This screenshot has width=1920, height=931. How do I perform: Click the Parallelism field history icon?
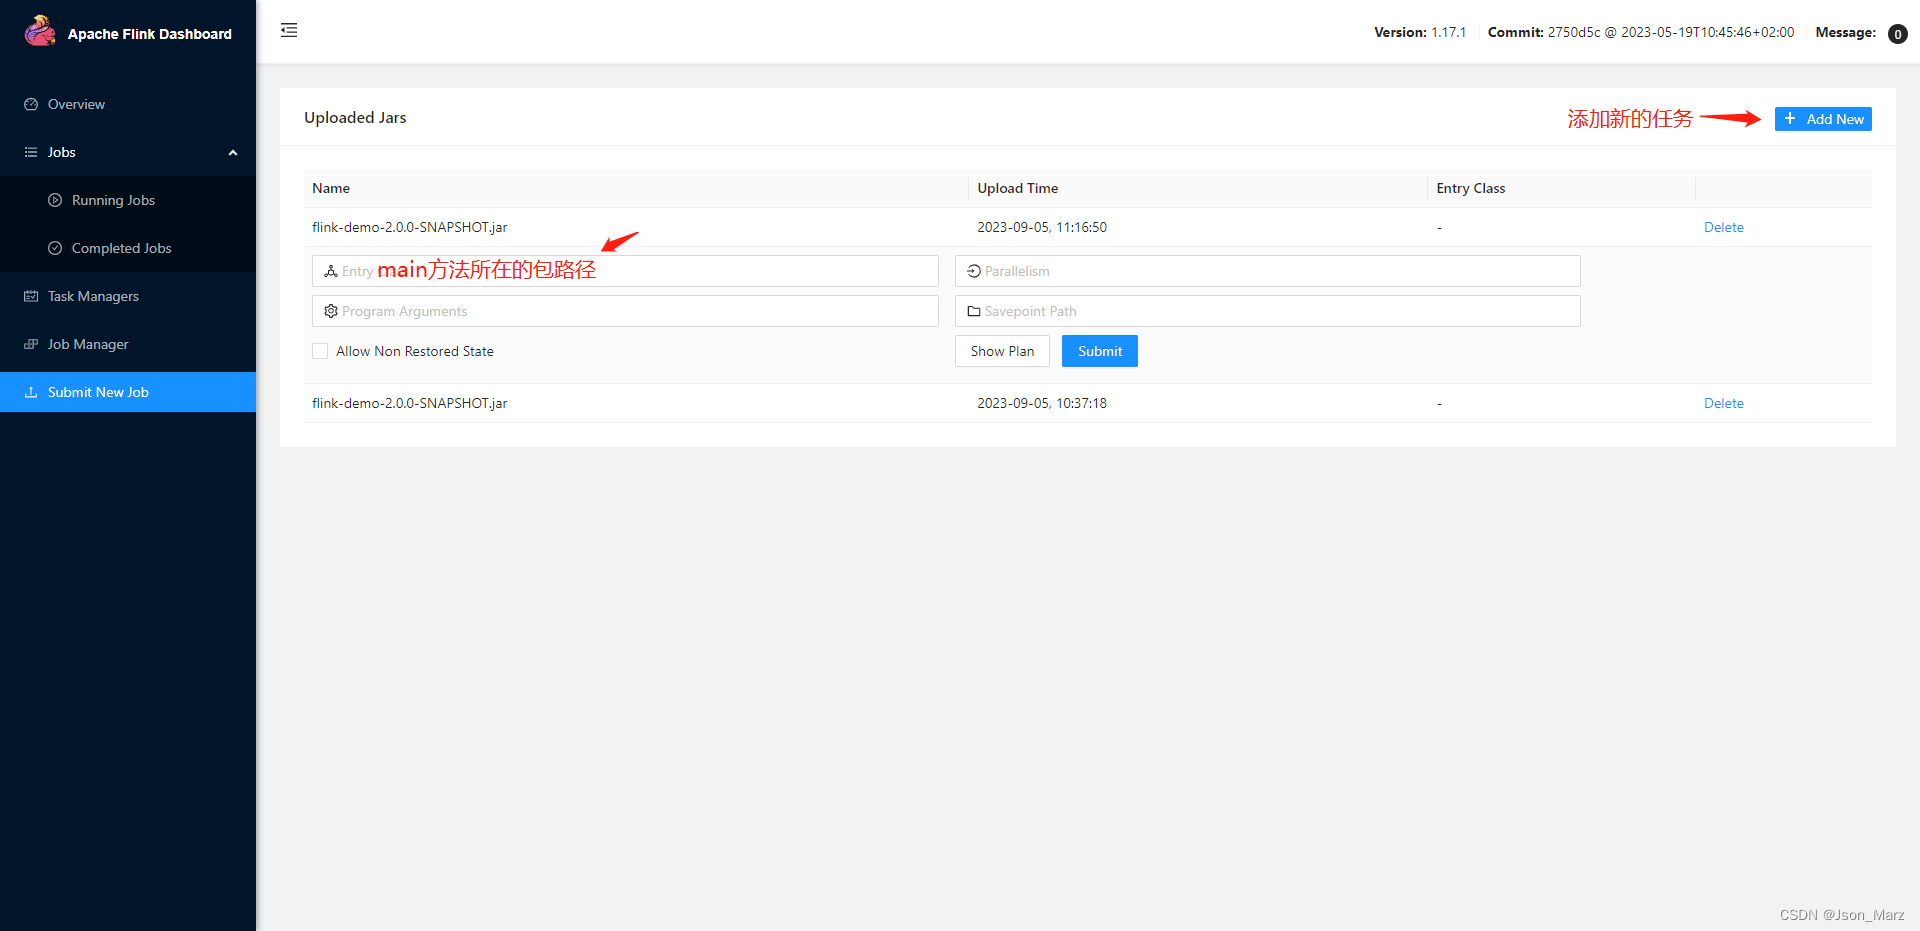974,271
